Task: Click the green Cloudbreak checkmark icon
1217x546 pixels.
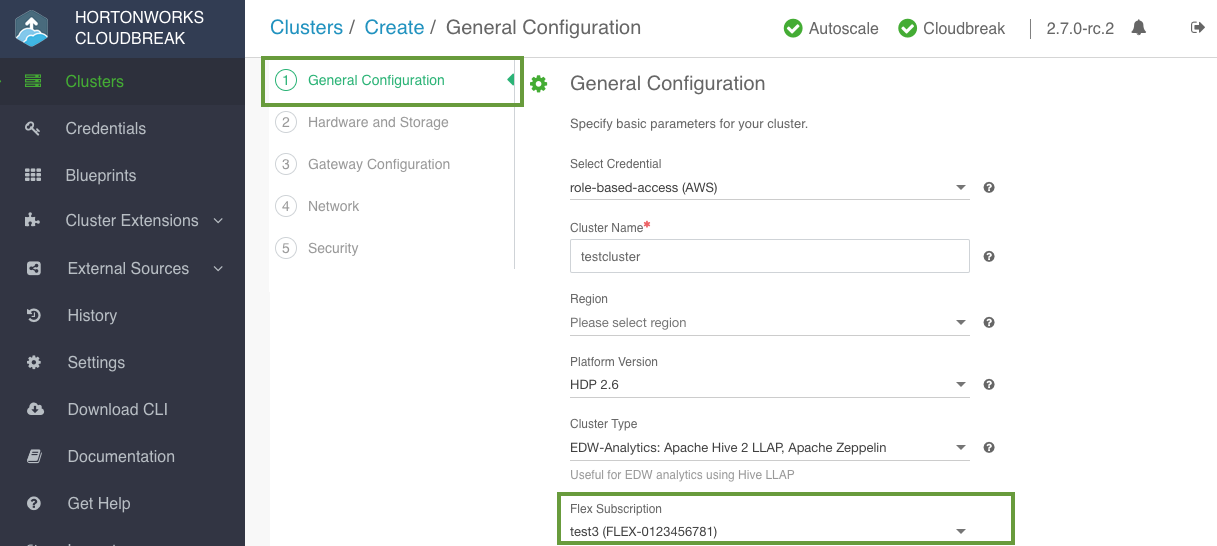Action: [908, 28]
